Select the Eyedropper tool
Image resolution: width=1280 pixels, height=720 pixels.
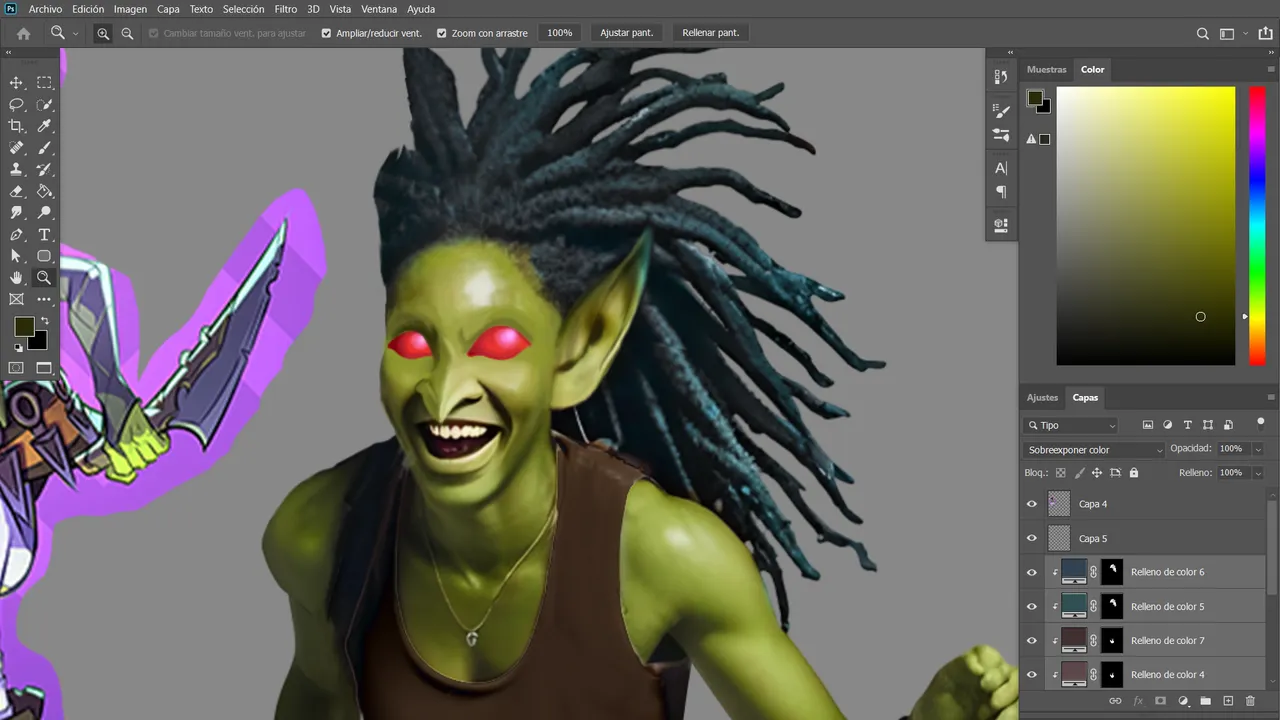pos(44,126)
